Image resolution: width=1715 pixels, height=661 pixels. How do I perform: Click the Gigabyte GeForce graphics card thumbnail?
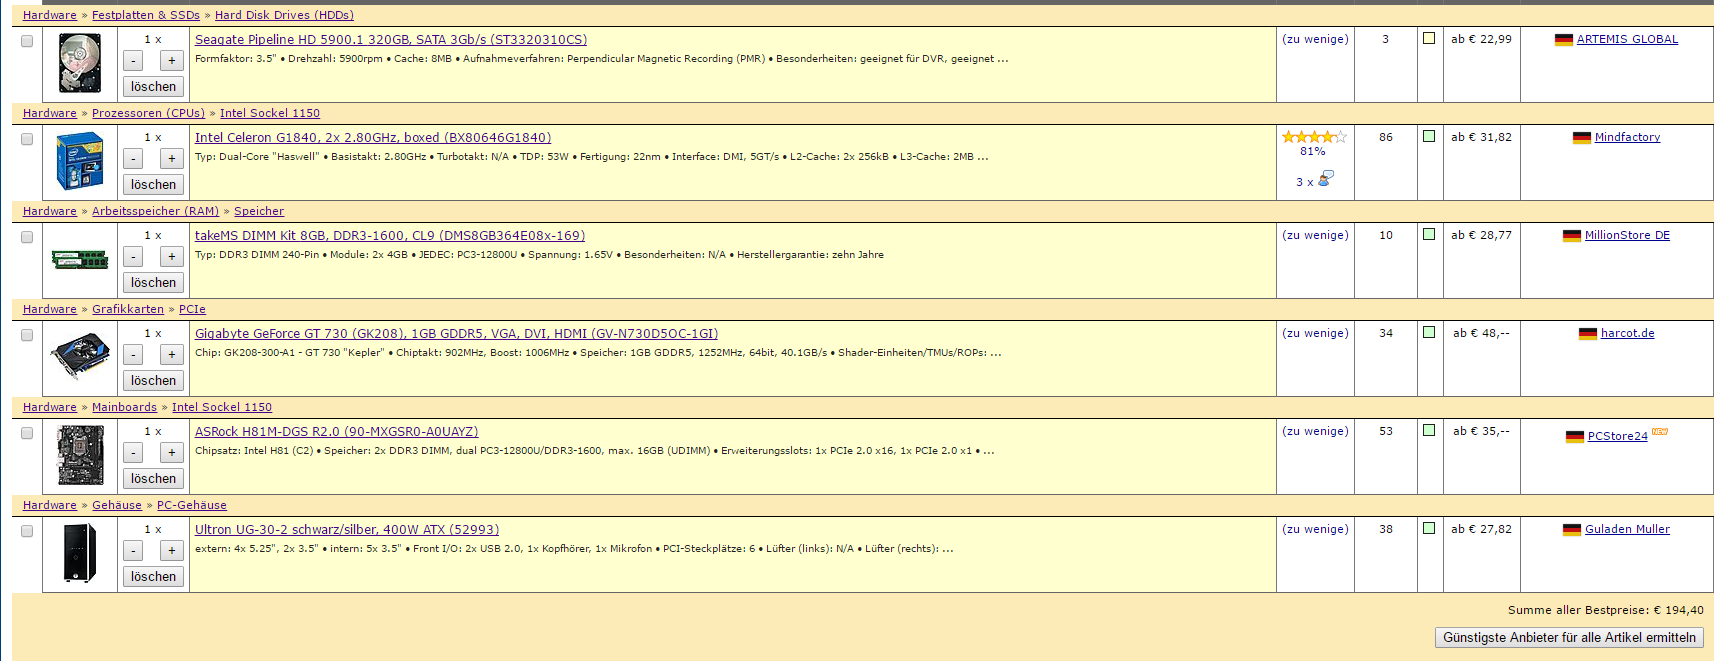[80, 357]
